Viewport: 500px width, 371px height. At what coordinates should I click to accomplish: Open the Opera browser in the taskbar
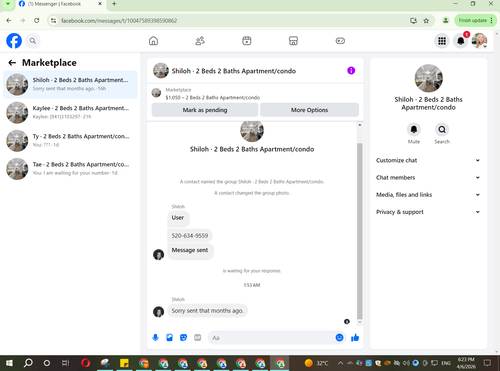85,363
